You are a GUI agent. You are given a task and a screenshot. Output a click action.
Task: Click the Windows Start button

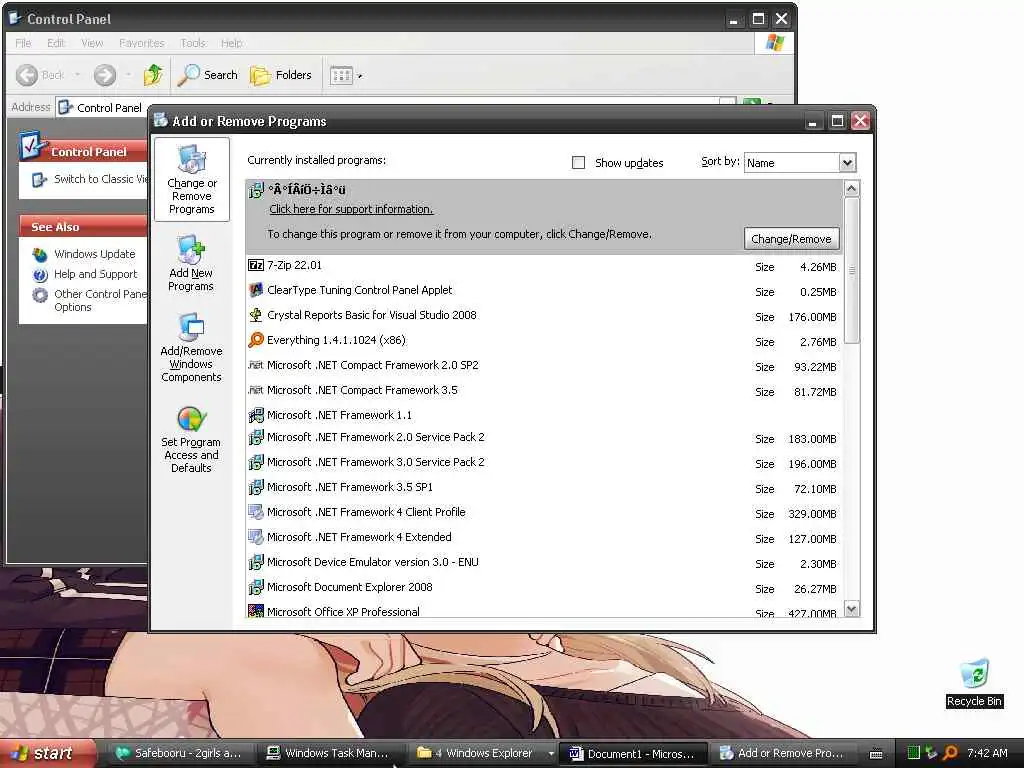[x=46, y=753]
